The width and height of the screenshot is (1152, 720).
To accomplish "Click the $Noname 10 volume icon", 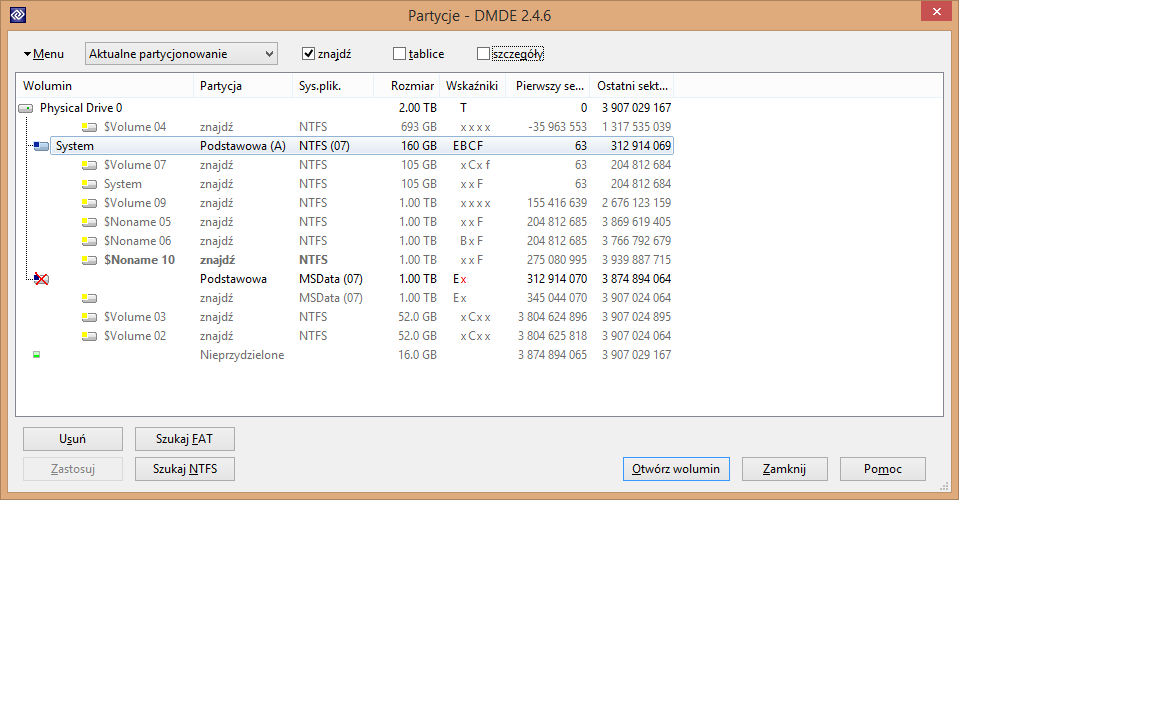I will (x=90, y=260).
